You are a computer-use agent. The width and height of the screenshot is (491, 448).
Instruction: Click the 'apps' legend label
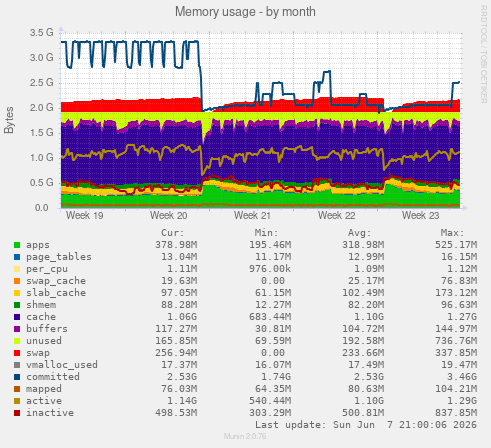tap(38, 245)
